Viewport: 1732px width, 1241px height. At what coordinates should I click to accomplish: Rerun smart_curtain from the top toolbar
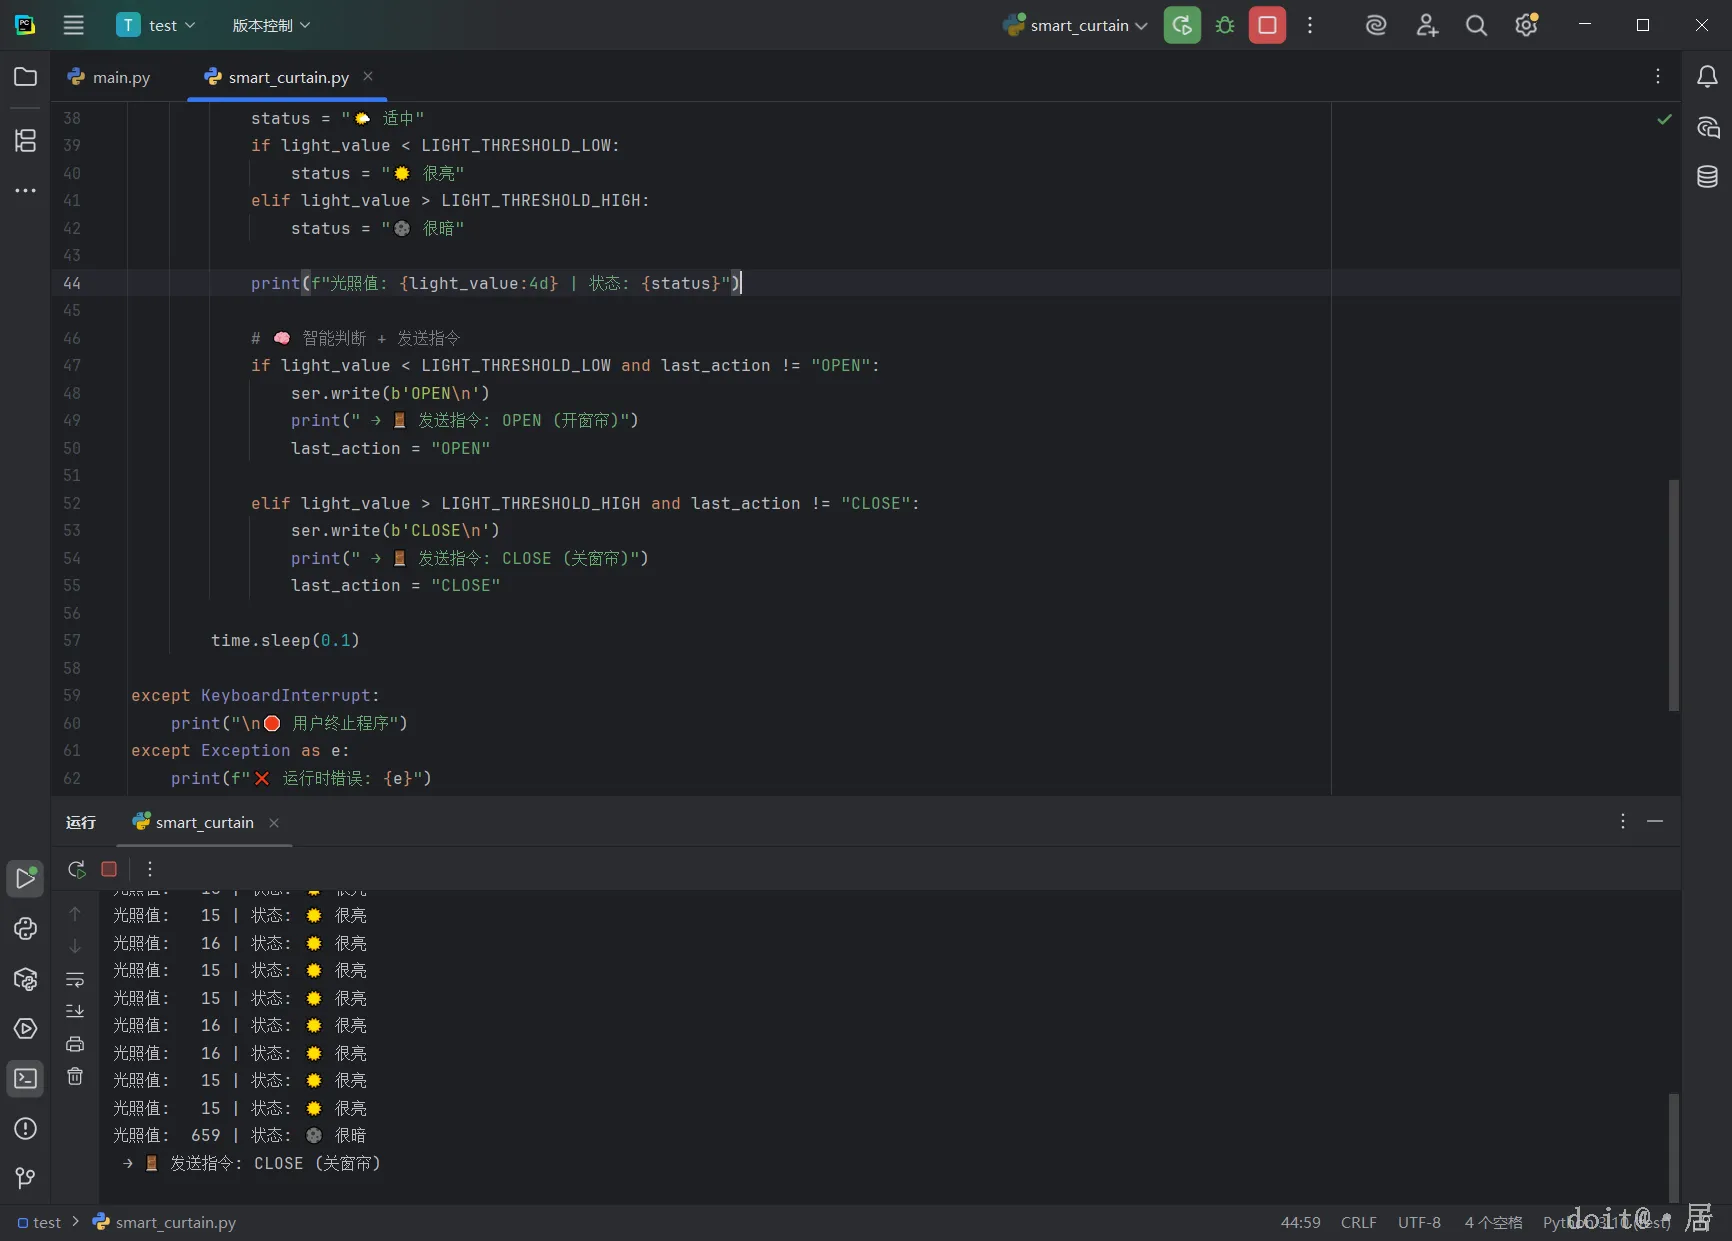(x=1182, y=26)
